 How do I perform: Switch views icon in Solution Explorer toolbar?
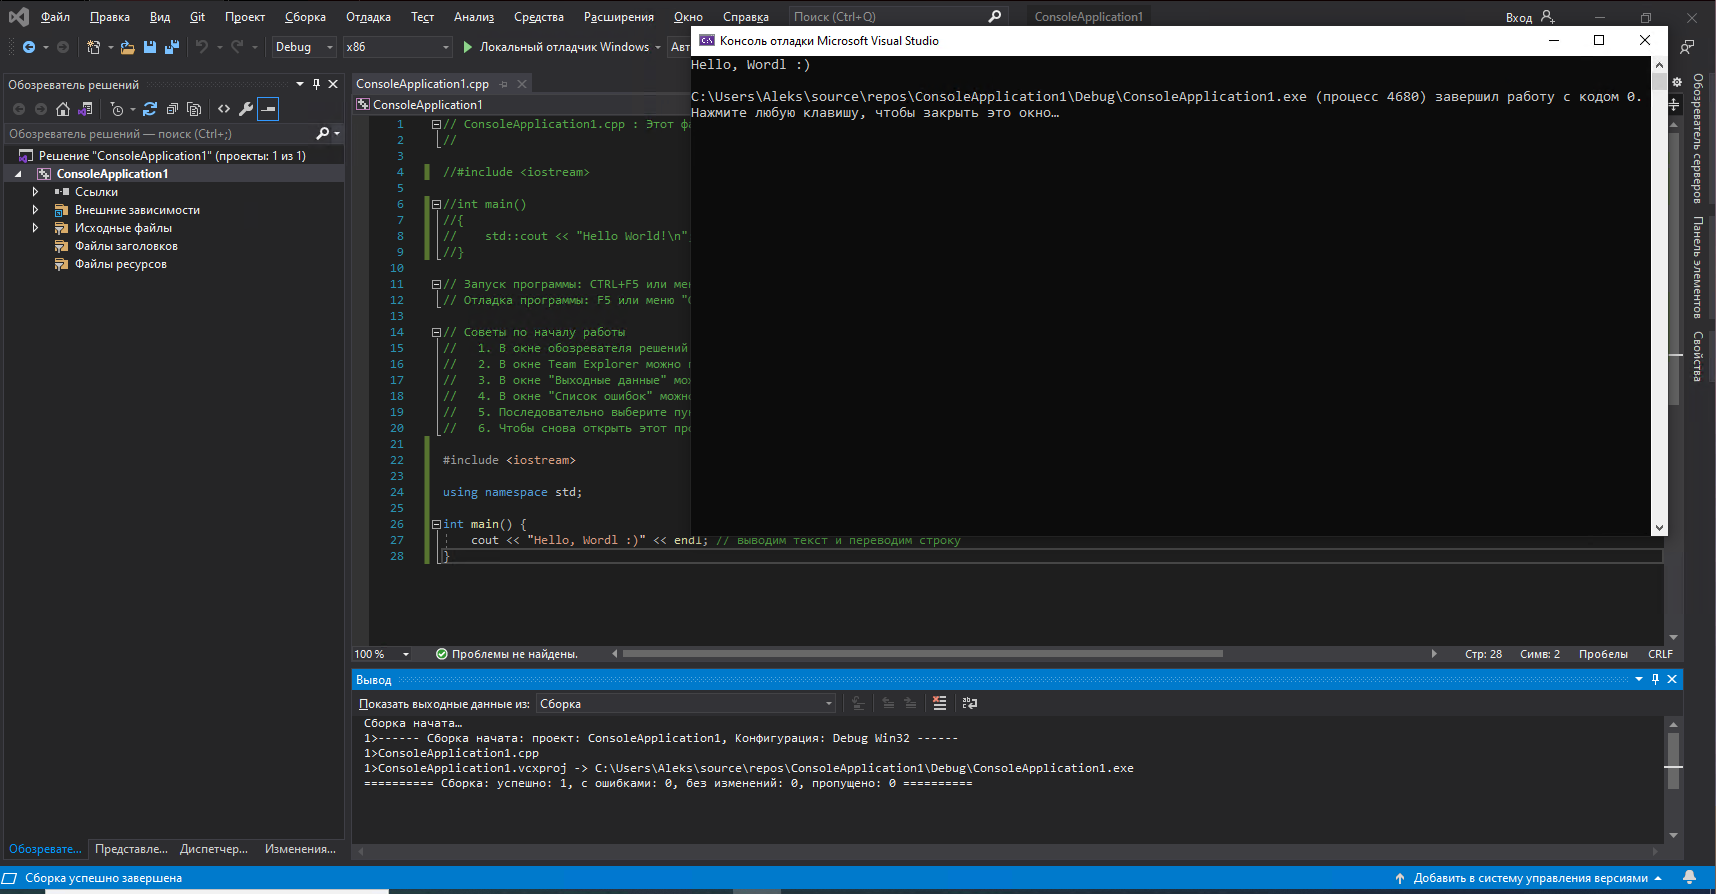86,109
